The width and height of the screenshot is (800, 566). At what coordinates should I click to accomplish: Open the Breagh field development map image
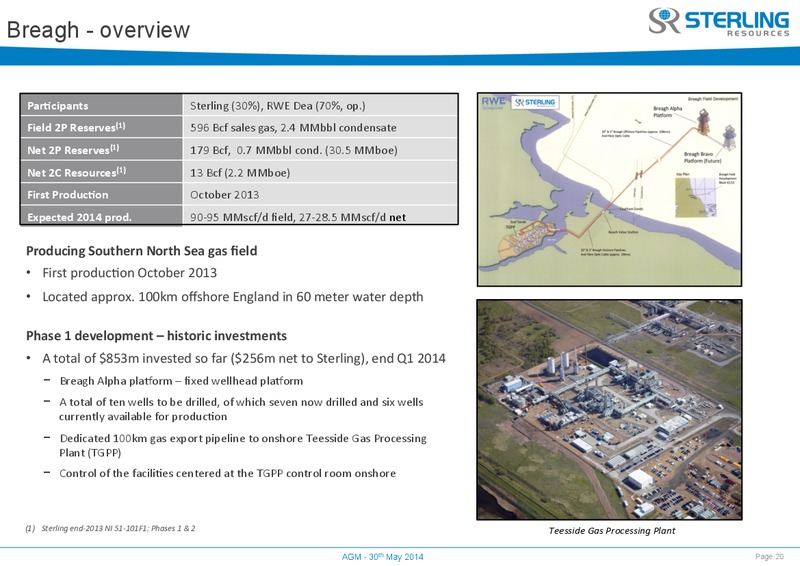[x=609, y=189]
